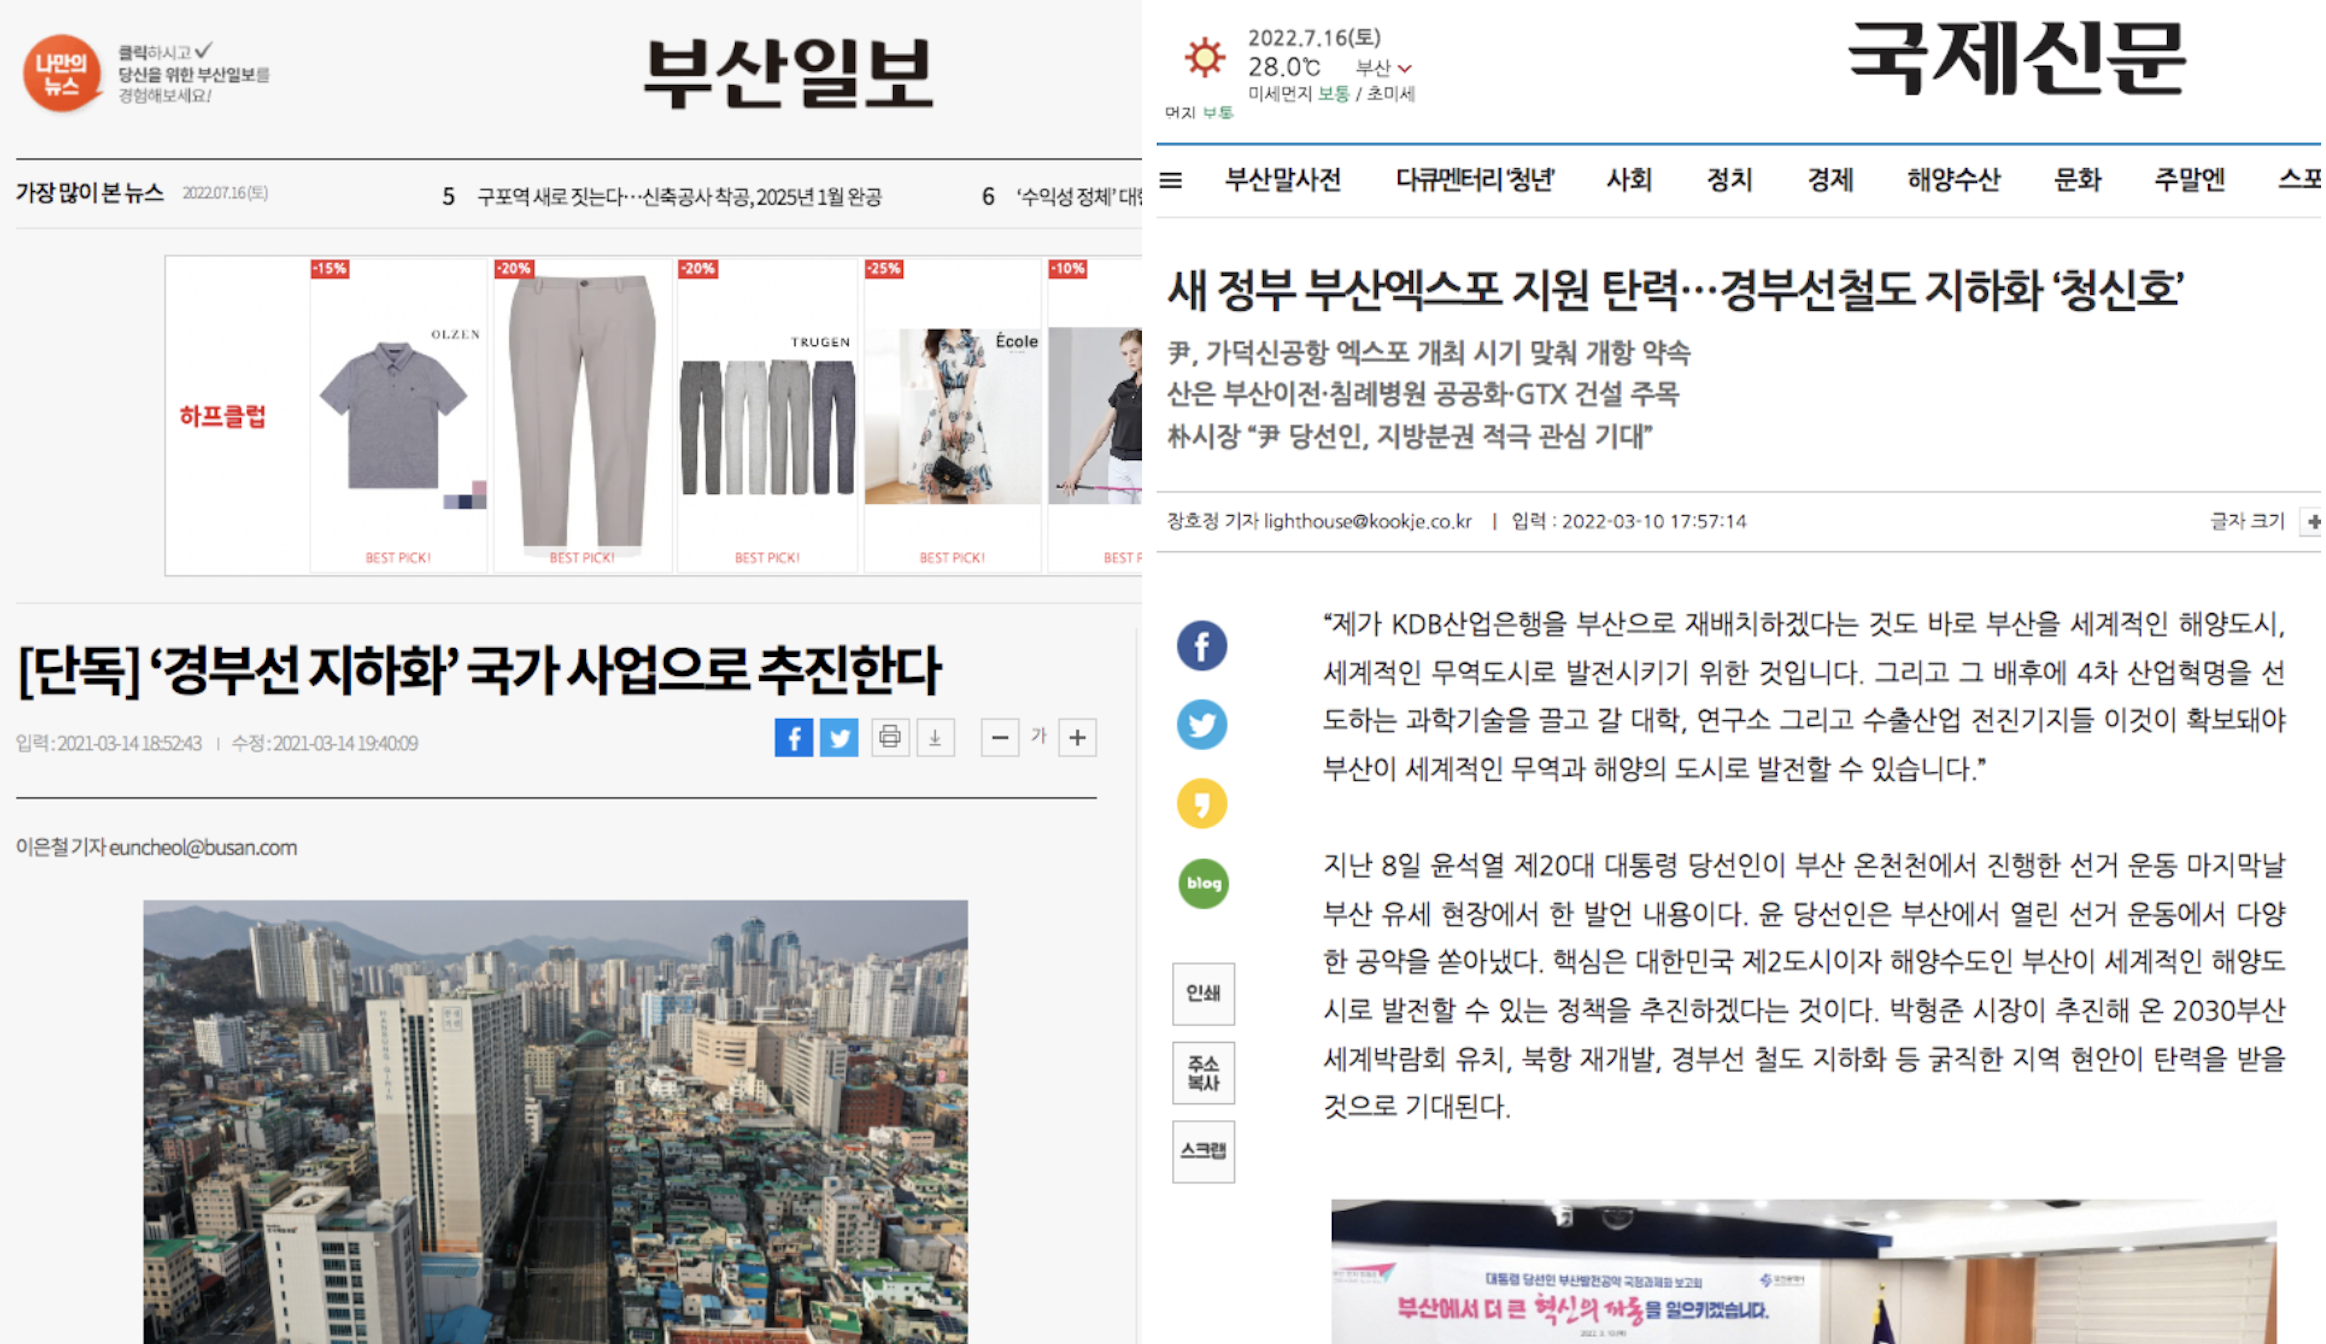2326x1344 pixels.
Task: Increase font size with plus button
Action: pyautogui.click(x=1077, y=738)
